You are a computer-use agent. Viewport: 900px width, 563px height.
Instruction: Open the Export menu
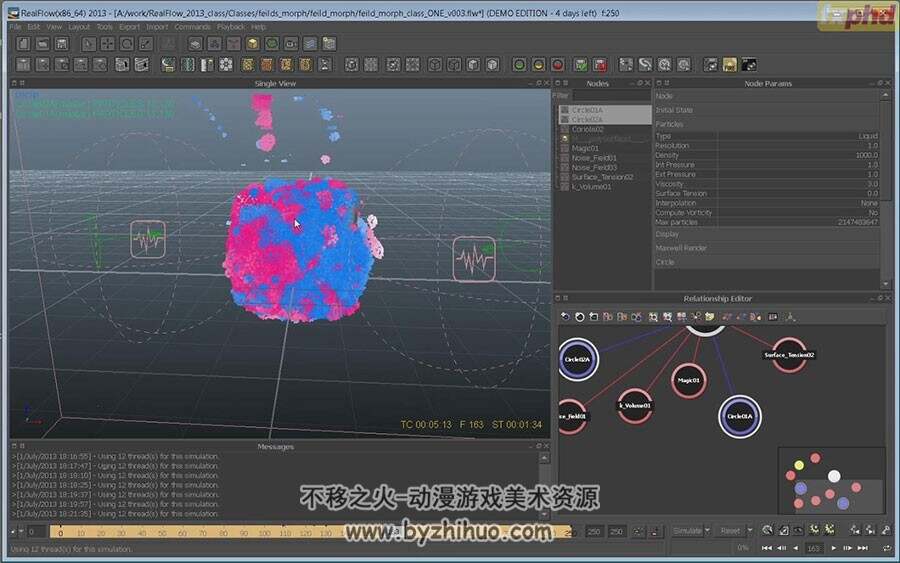point(129,27)
